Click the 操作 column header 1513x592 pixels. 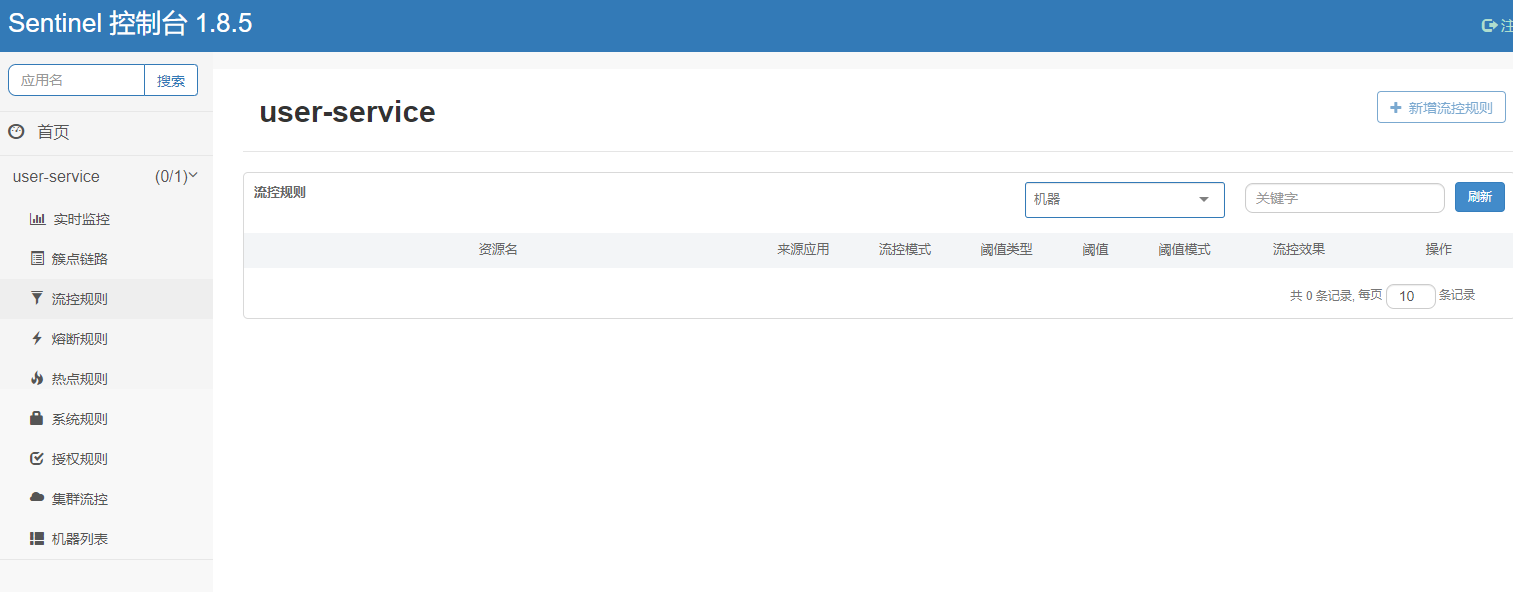tap(1438, 249)
